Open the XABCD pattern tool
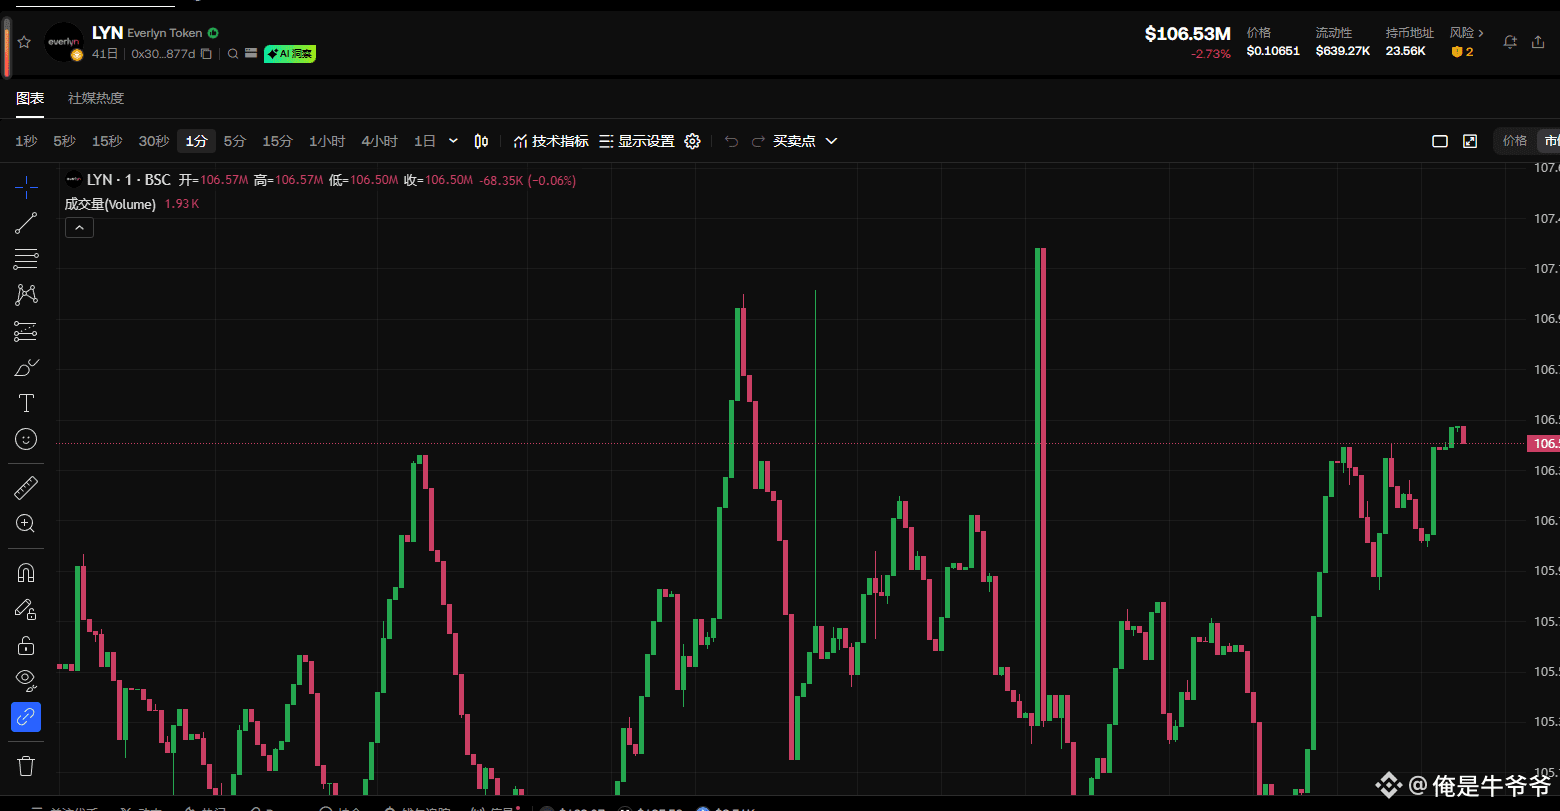1560x811 pixels. 25,294
